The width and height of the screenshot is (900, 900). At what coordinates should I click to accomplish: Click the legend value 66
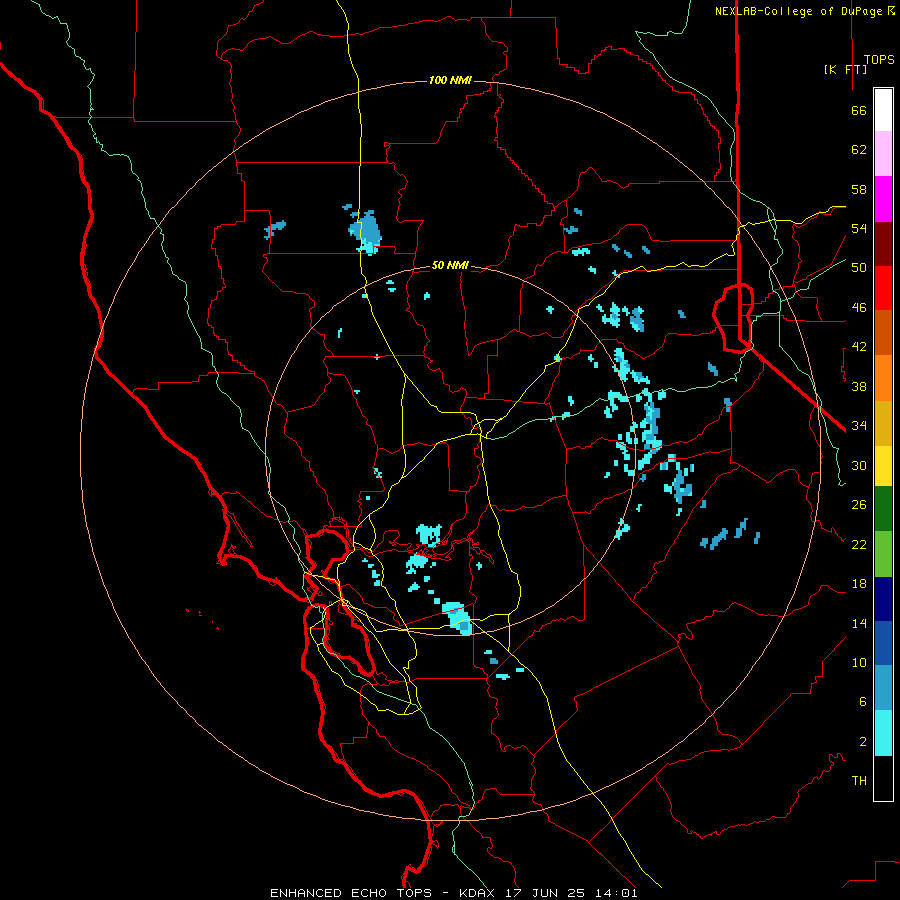(859, 111)
